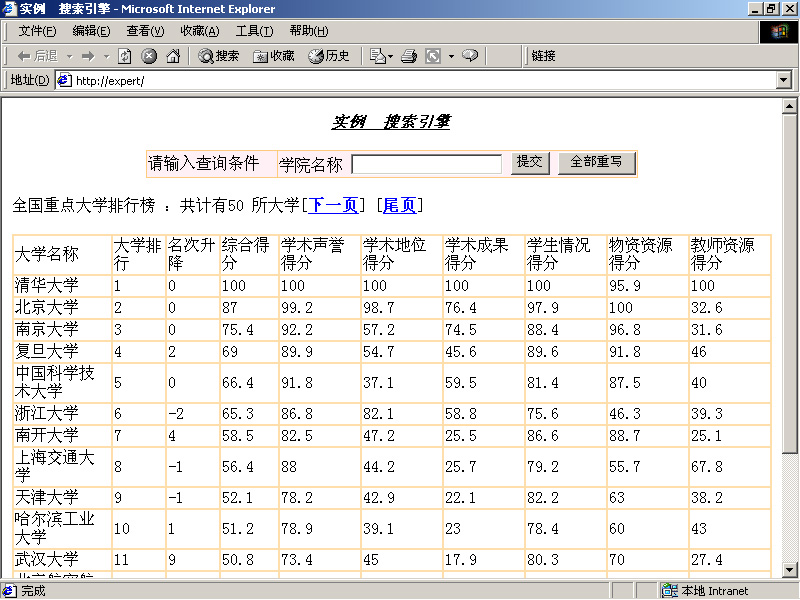Click the scrollbar up arrow
800x600 pixels.
coord(789,106)
